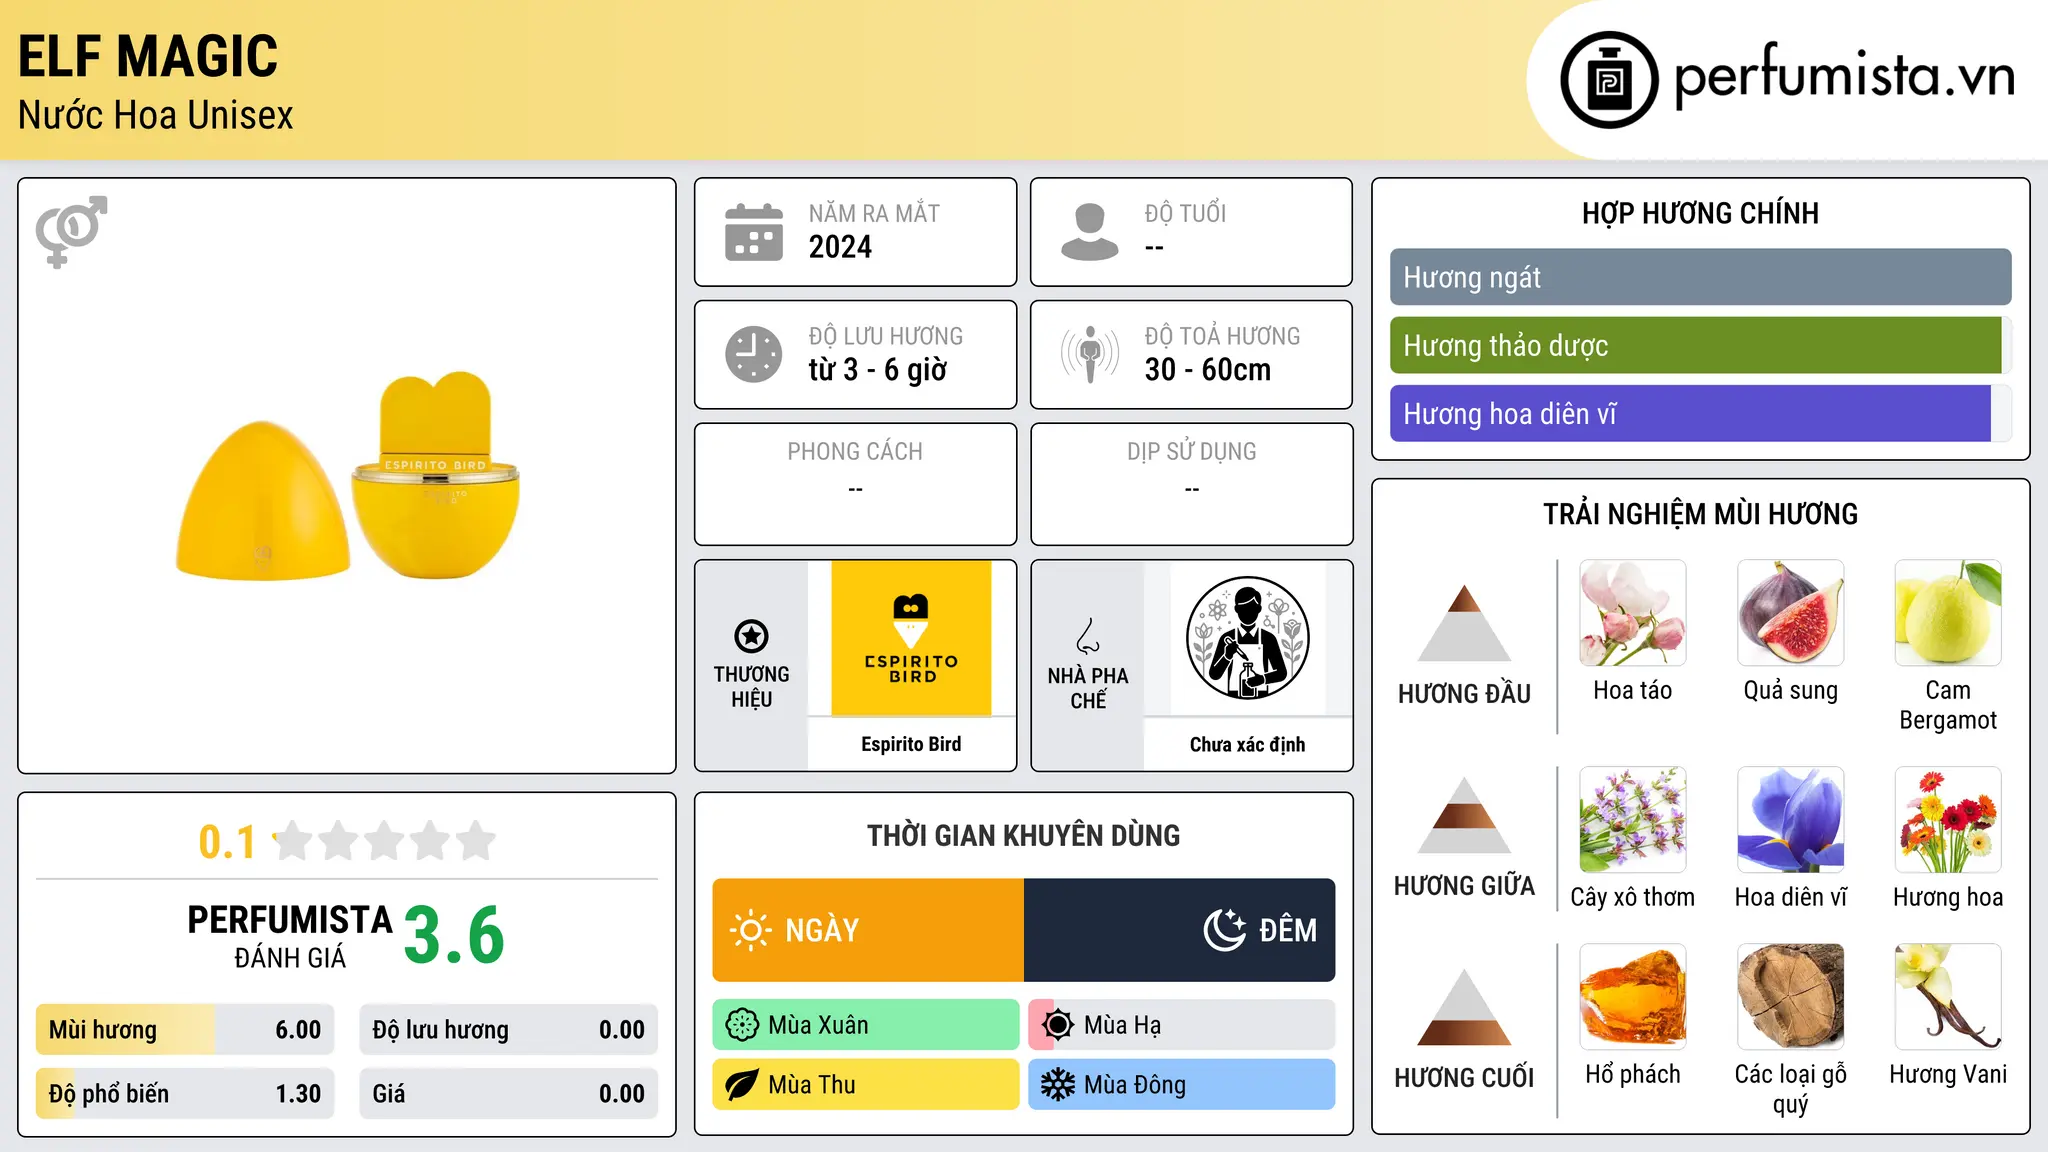Image resolution: width=2048 pixels, height=1152 pixels.
Task: Click the Phong cách card
Action: click(x=855, y=484)
